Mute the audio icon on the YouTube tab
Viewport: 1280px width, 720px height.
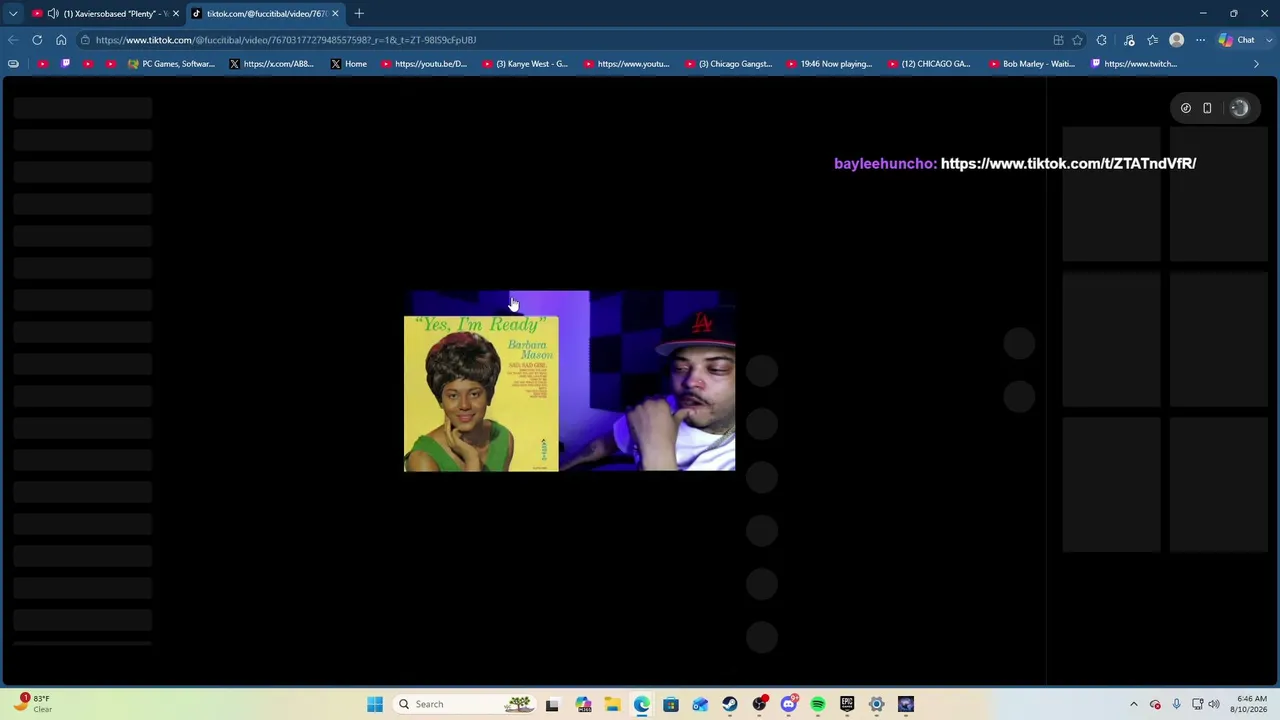[x=53, y=13]
